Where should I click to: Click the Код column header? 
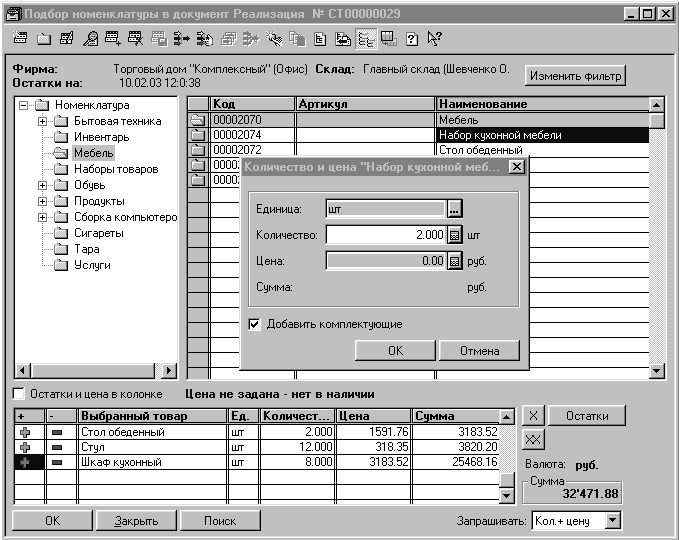252,104
